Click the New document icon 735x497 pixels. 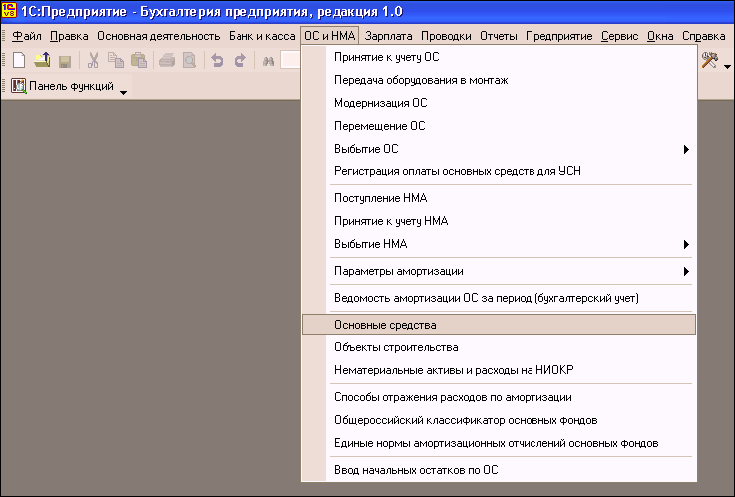pyautogui.click(x=19, y=61)
